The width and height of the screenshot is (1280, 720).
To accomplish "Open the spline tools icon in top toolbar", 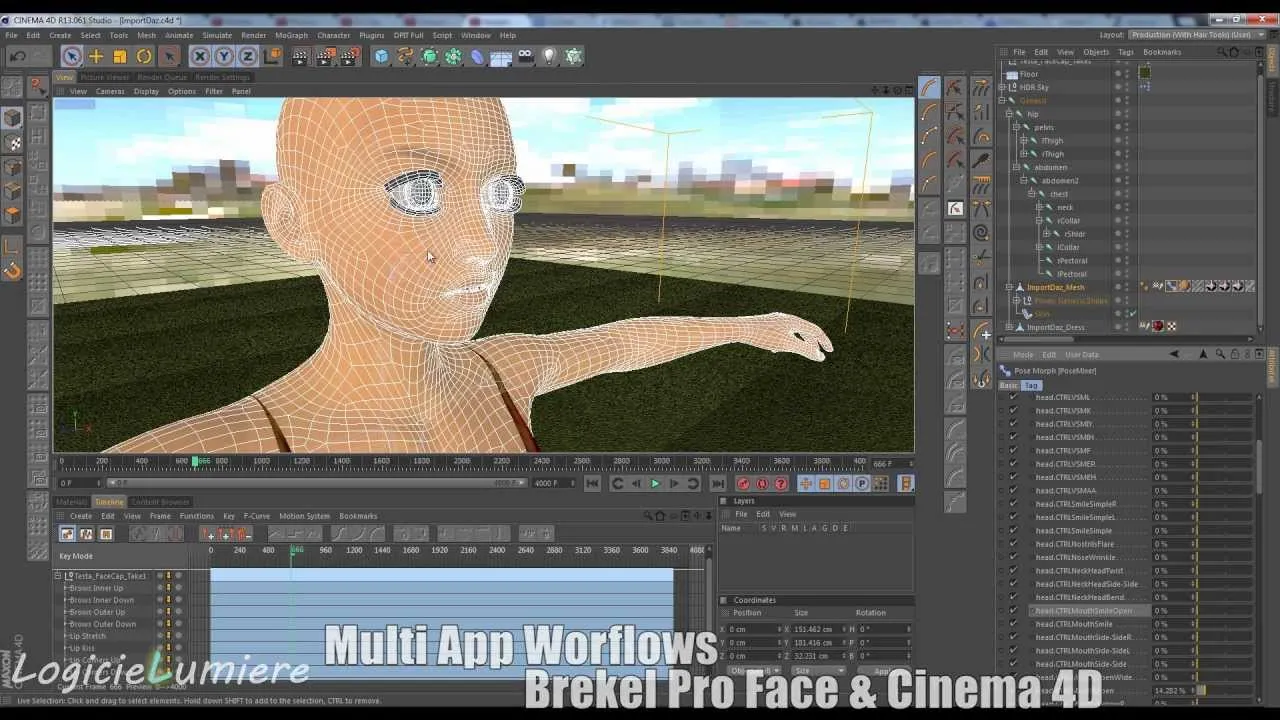I will 405,57.
